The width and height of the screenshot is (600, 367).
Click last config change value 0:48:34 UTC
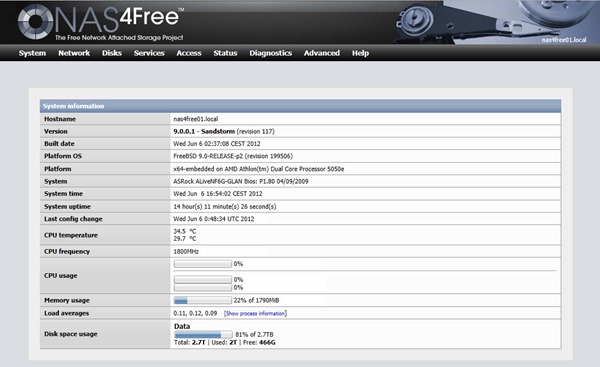(214, 219)
